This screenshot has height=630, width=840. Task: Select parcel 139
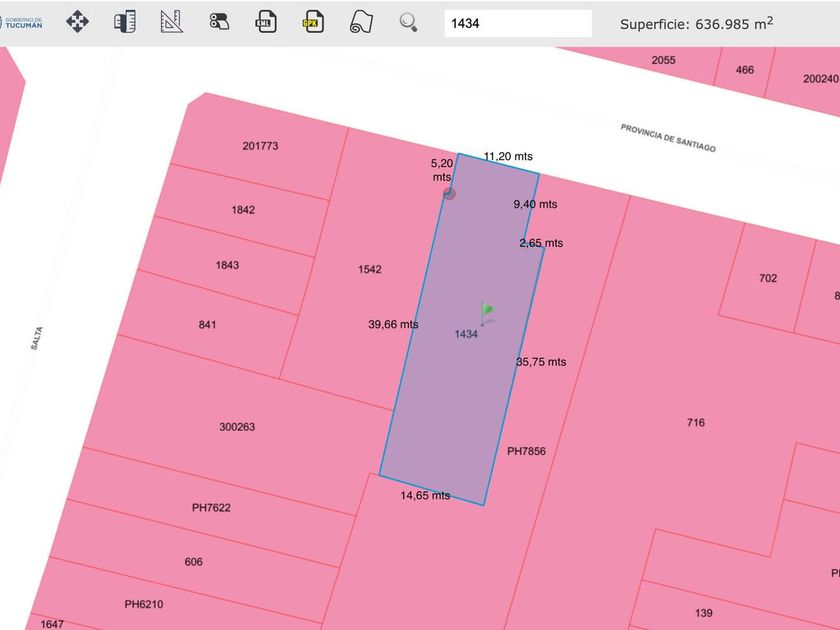tap(704, 613)
